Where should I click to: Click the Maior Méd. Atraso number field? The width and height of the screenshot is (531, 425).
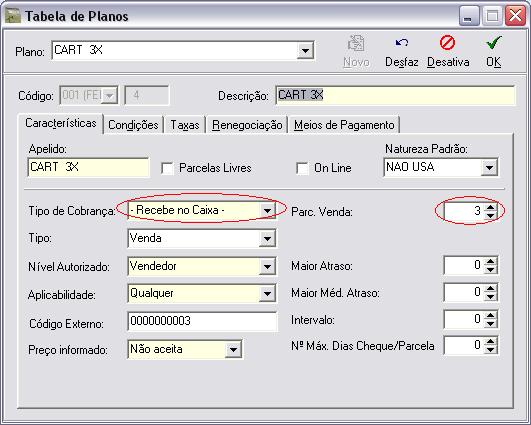[x=464, y=293]
